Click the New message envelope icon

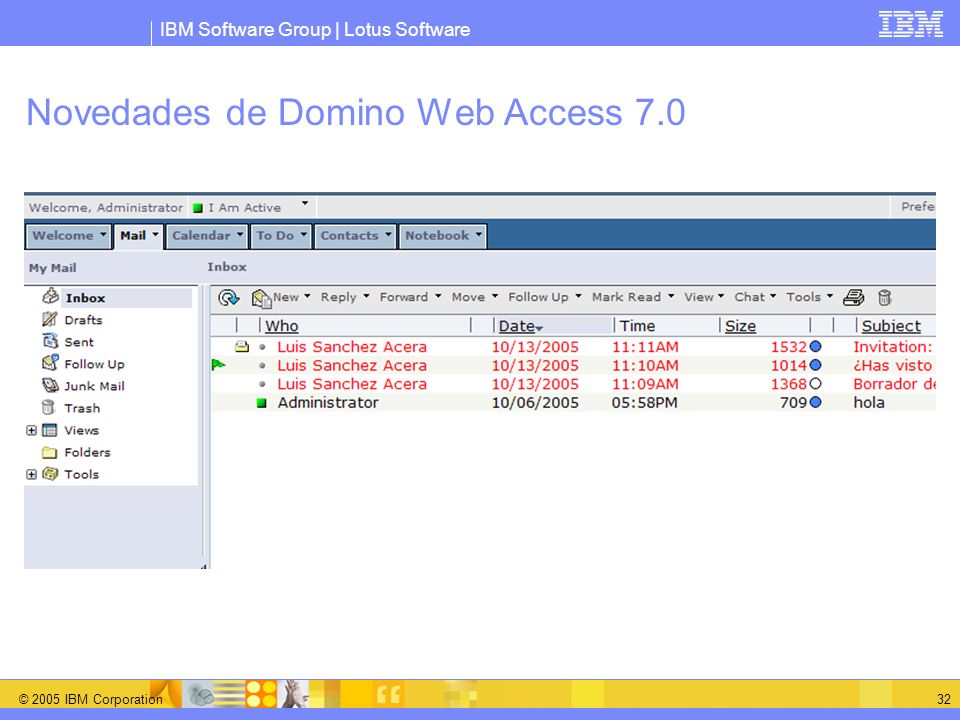click(x=261, y=299)
